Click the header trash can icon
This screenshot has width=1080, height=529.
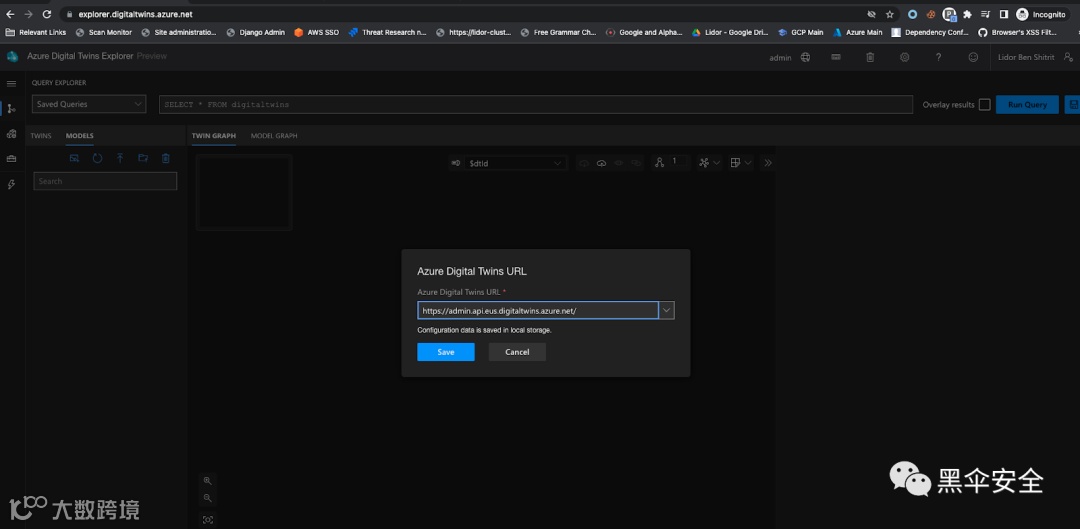coord(870,57)
